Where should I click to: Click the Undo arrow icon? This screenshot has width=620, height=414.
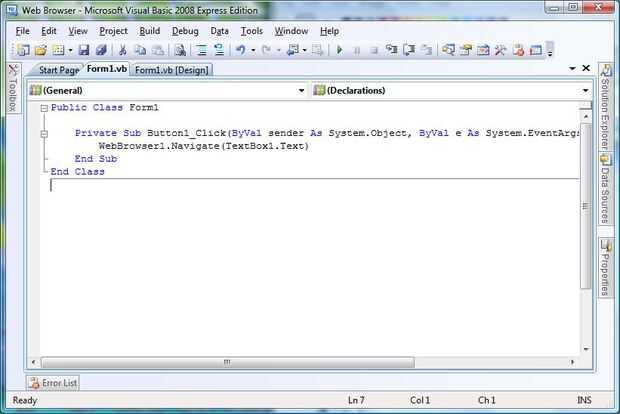tap(240, 50)
